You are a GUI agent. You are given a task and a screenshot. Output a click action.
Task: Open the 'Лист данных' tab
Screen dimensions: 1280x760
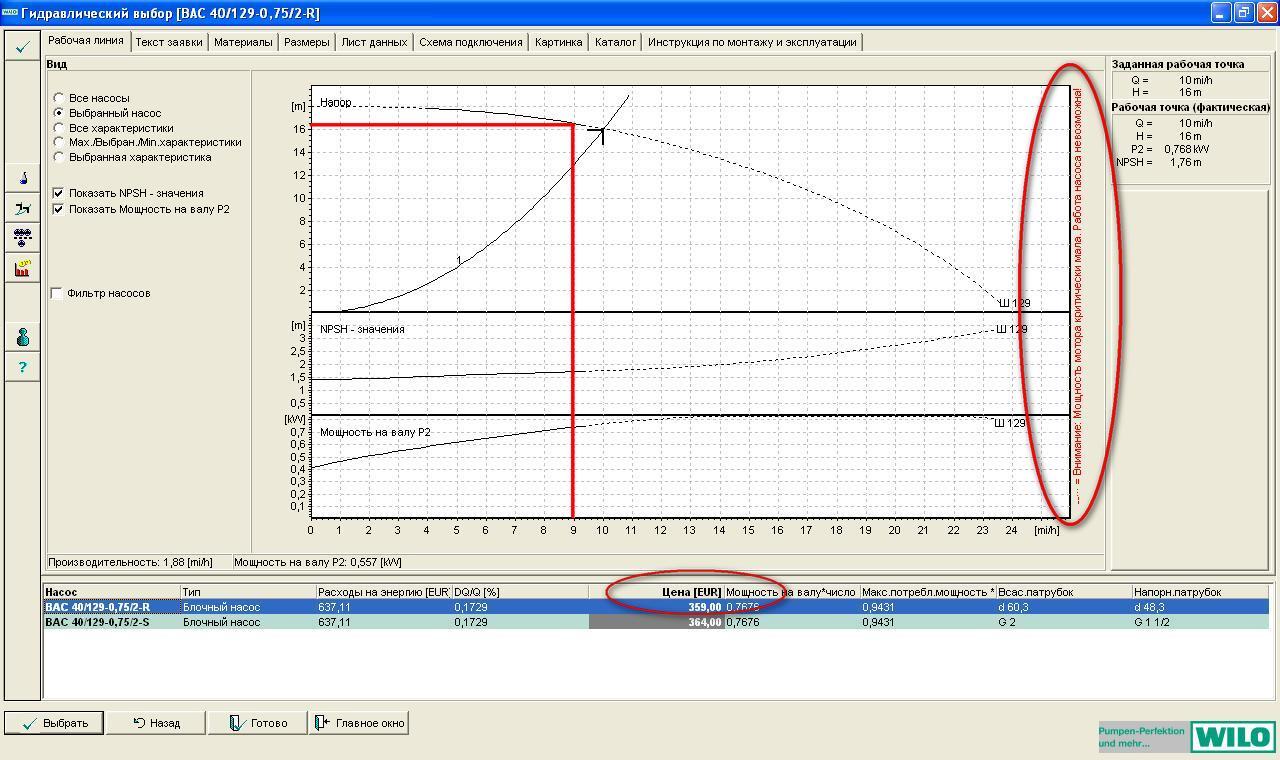374,42
